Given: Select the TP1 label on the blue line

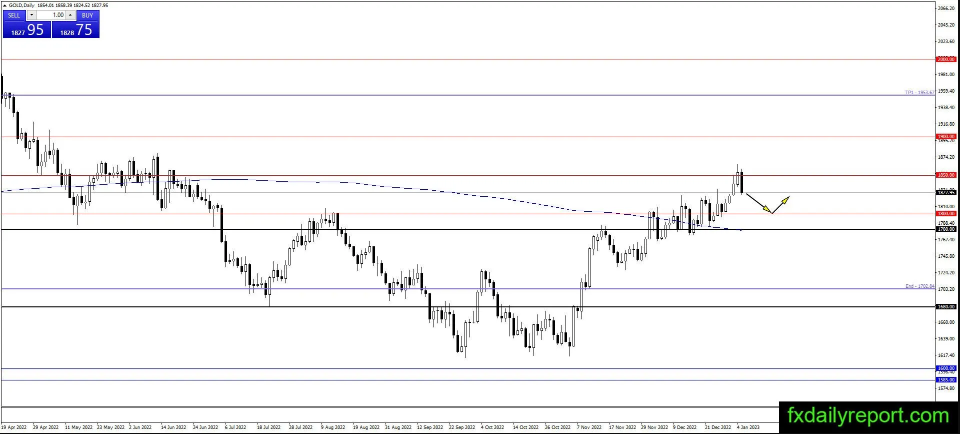Looking at the screenshot, I should 918,93.
